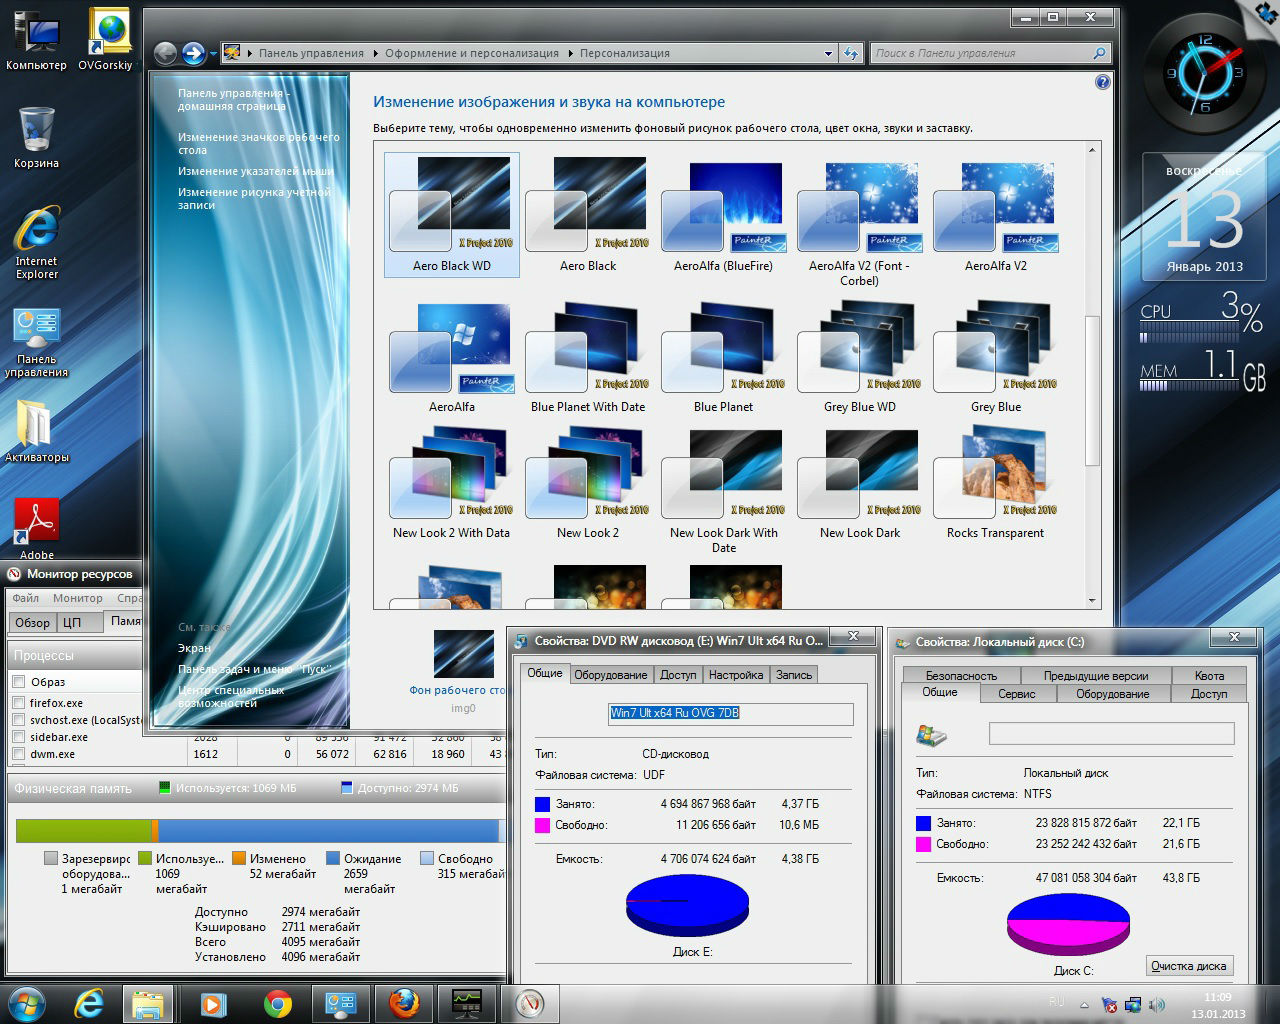Show hidden system tray icons
This screenshot has width=1280, height=1024.
1084,1004
